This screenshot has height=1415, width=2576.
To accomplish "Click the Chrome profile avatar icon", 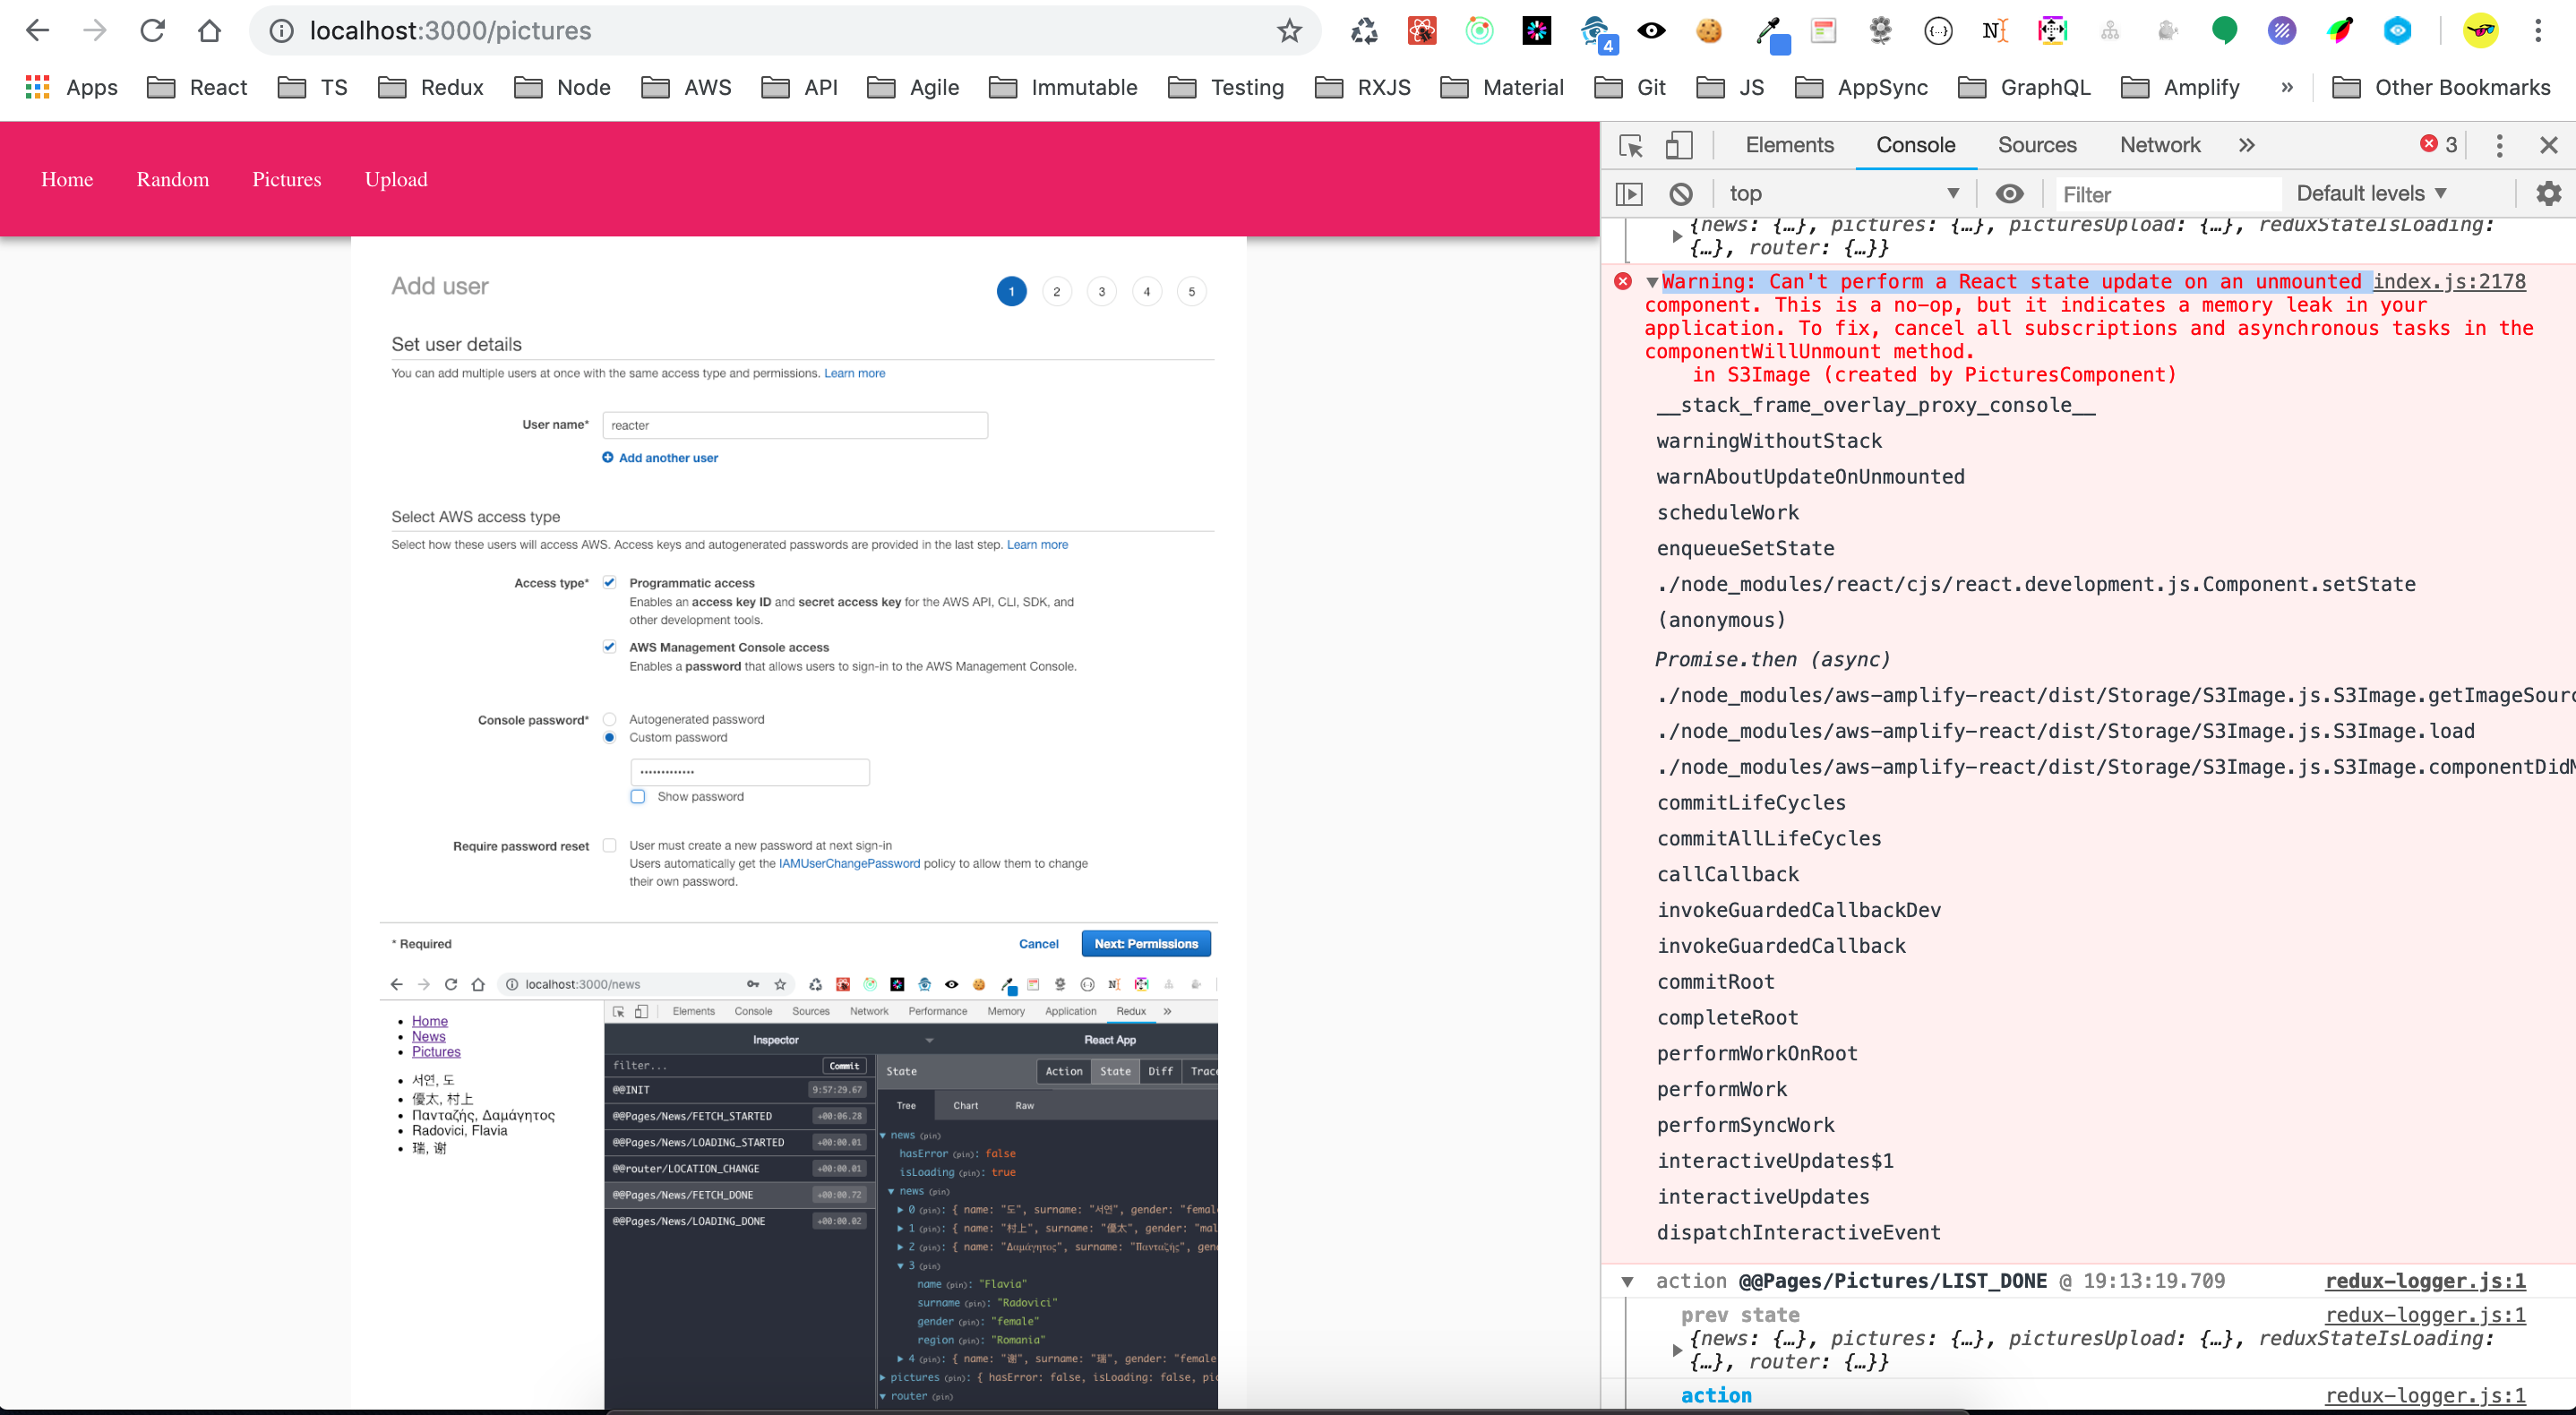I will click(2479, 31).
